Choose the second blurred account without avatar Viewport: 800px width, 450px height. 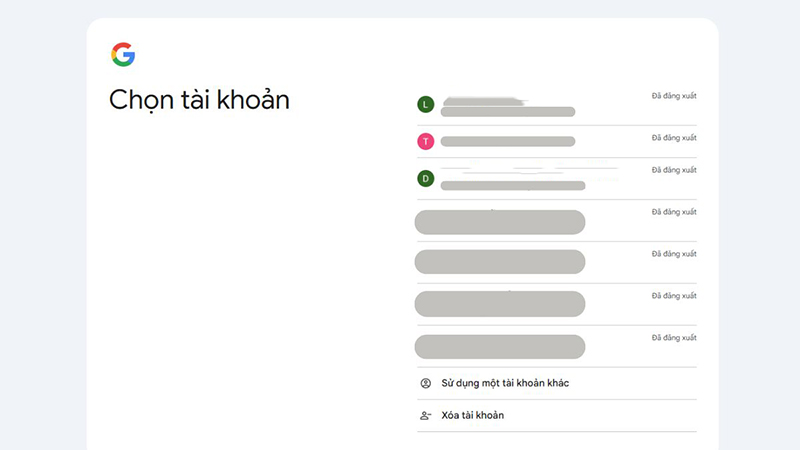pyautogui.click(x=500, y=262)
